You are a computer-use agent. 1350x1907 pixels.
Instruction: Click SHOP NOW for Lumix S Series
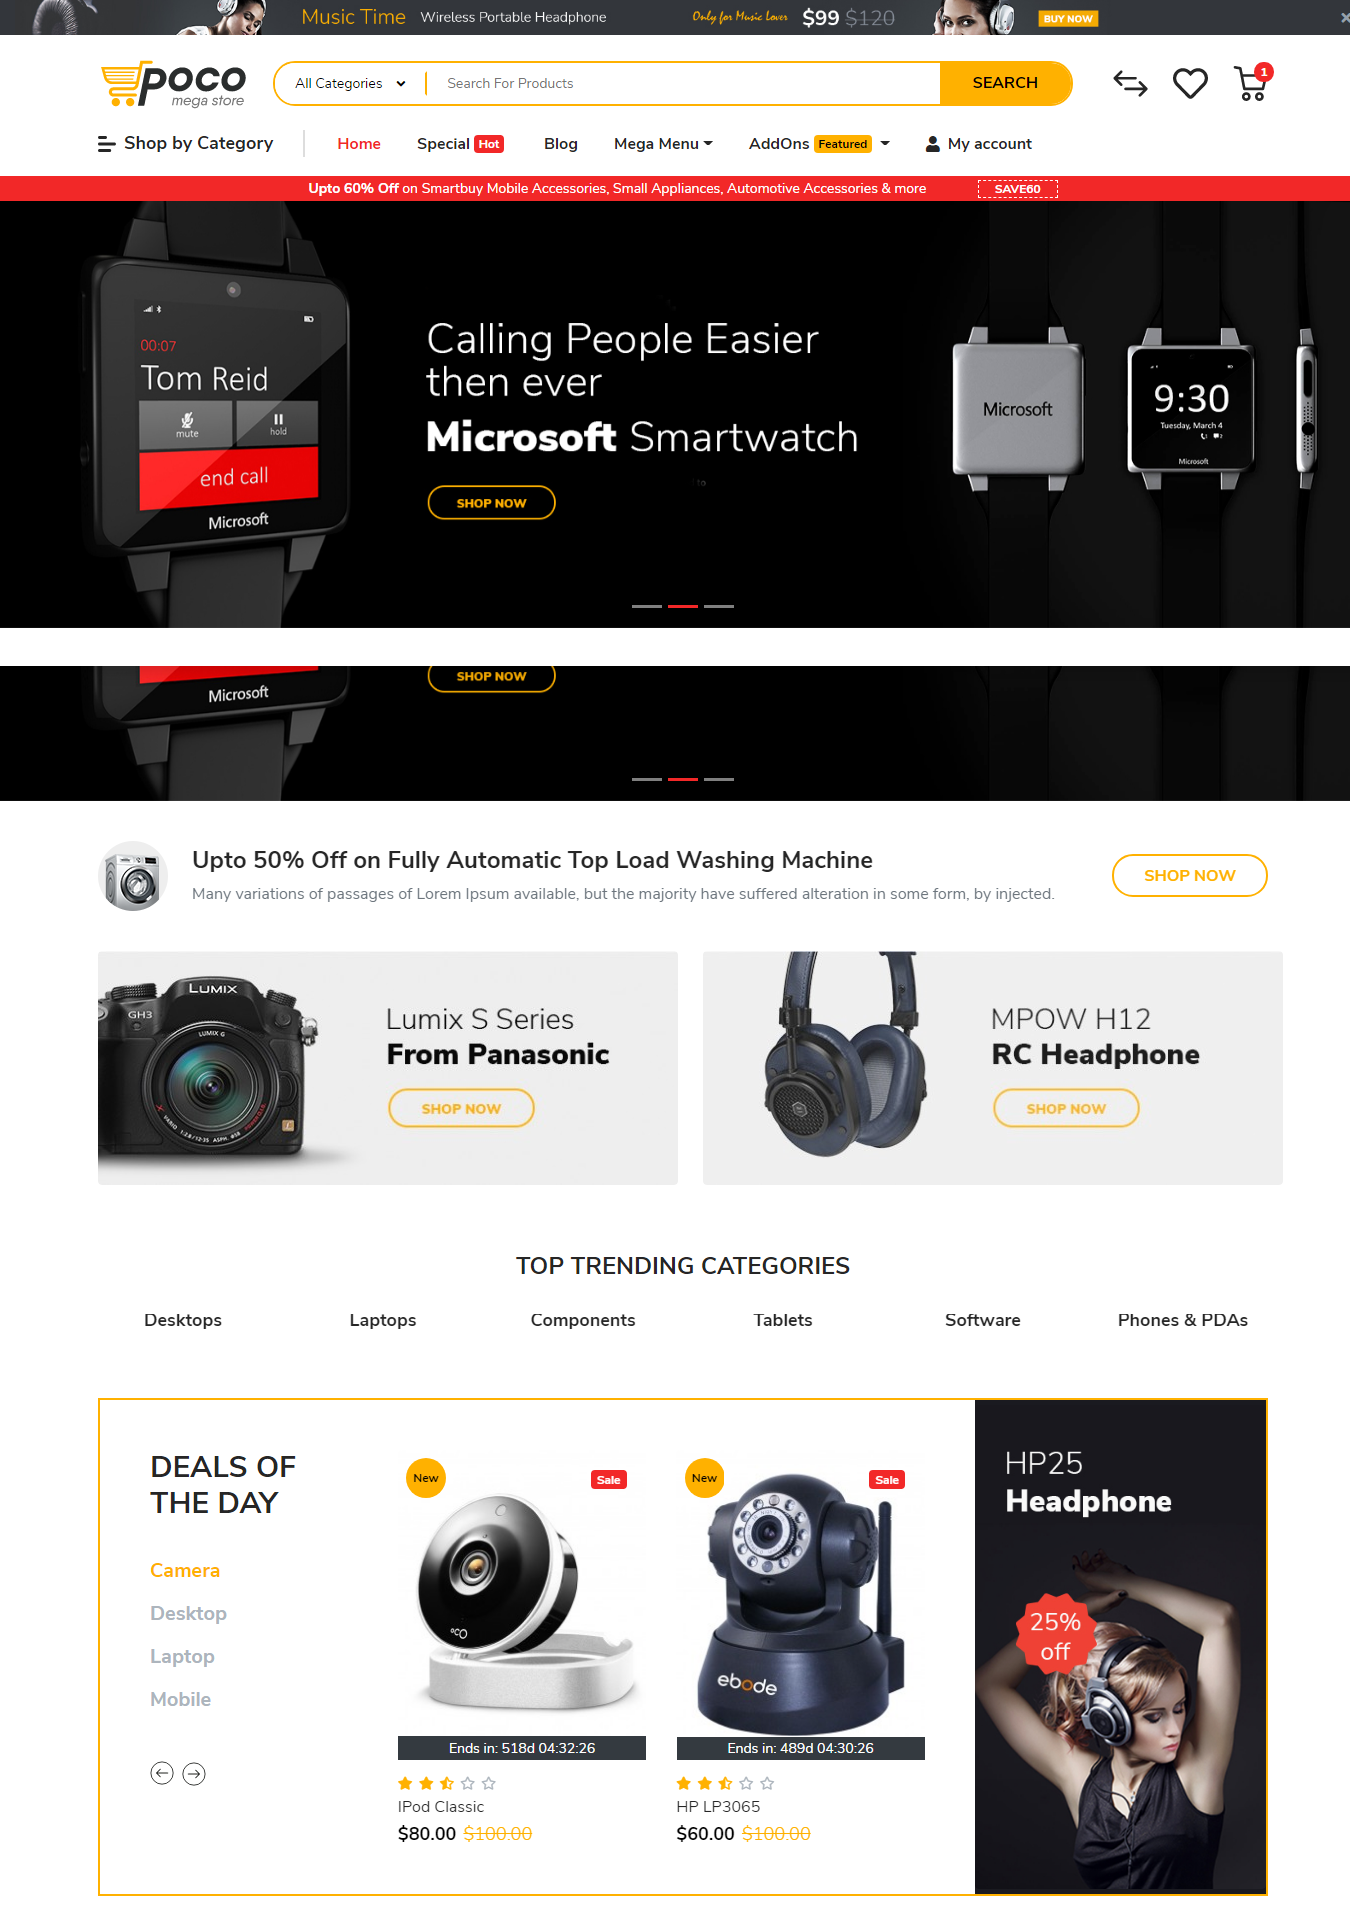point(461,1108)
